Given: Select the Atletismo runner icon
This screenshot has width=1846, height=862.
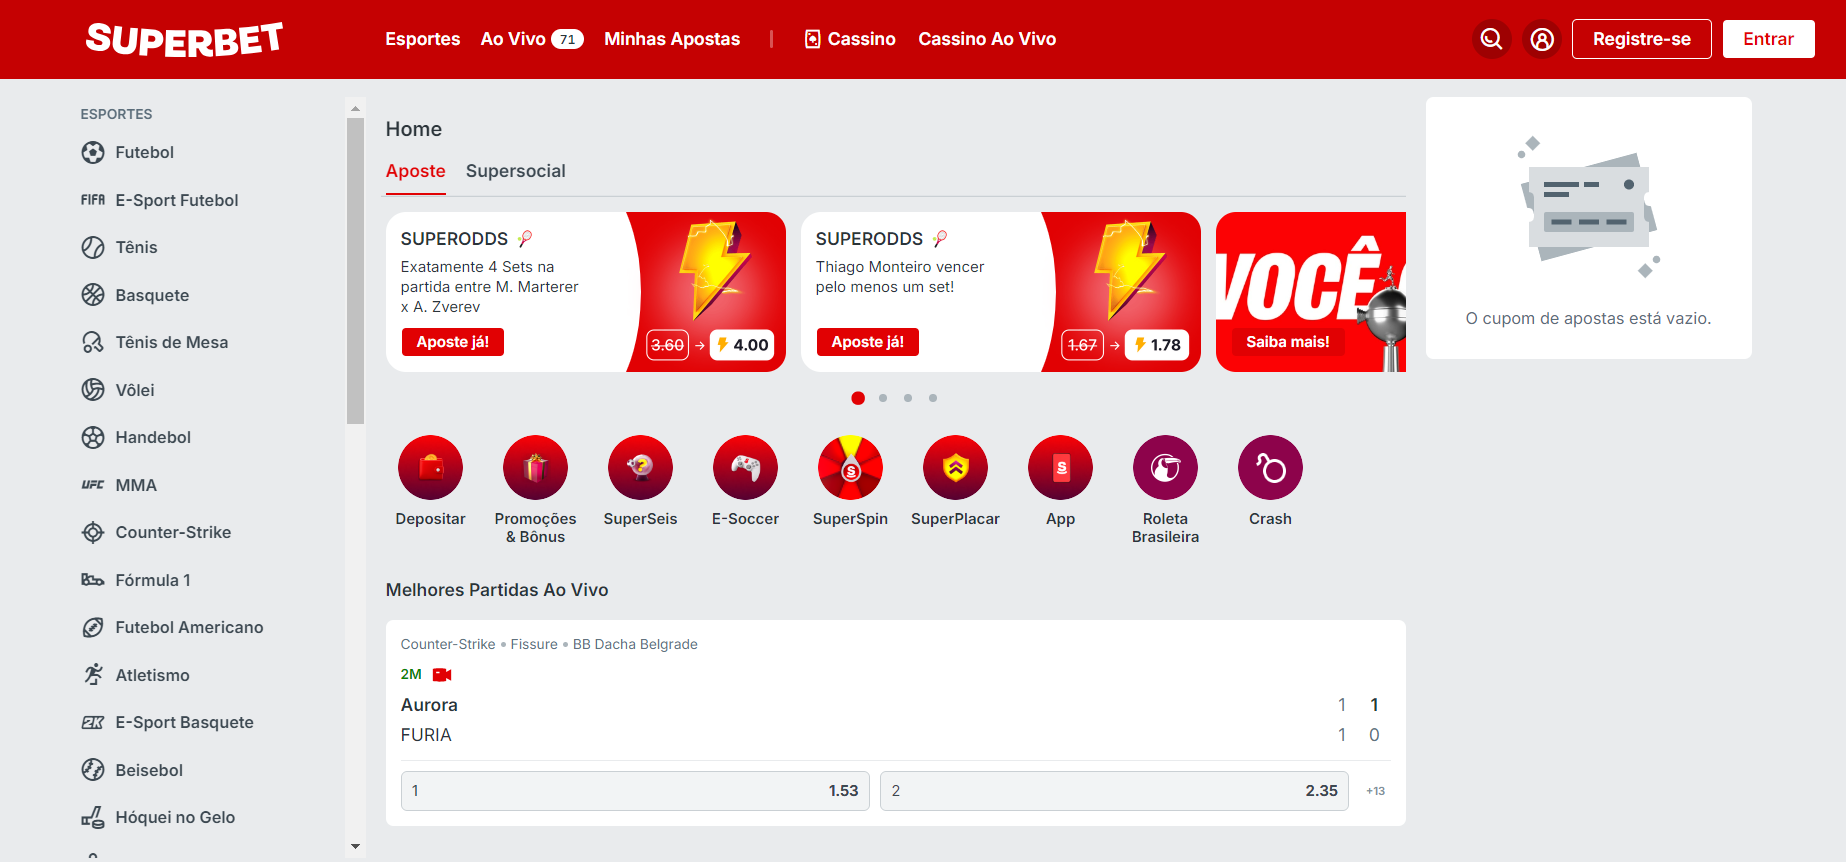Looking at the screenshot, I should 93,675.
